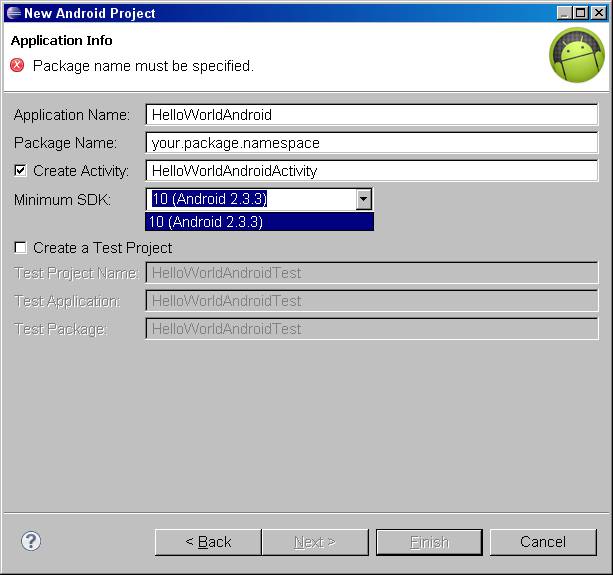Select 10 (Android 2.3.3) from dropdown list
The width and height of the screenshot is (613, 575).
259,222
